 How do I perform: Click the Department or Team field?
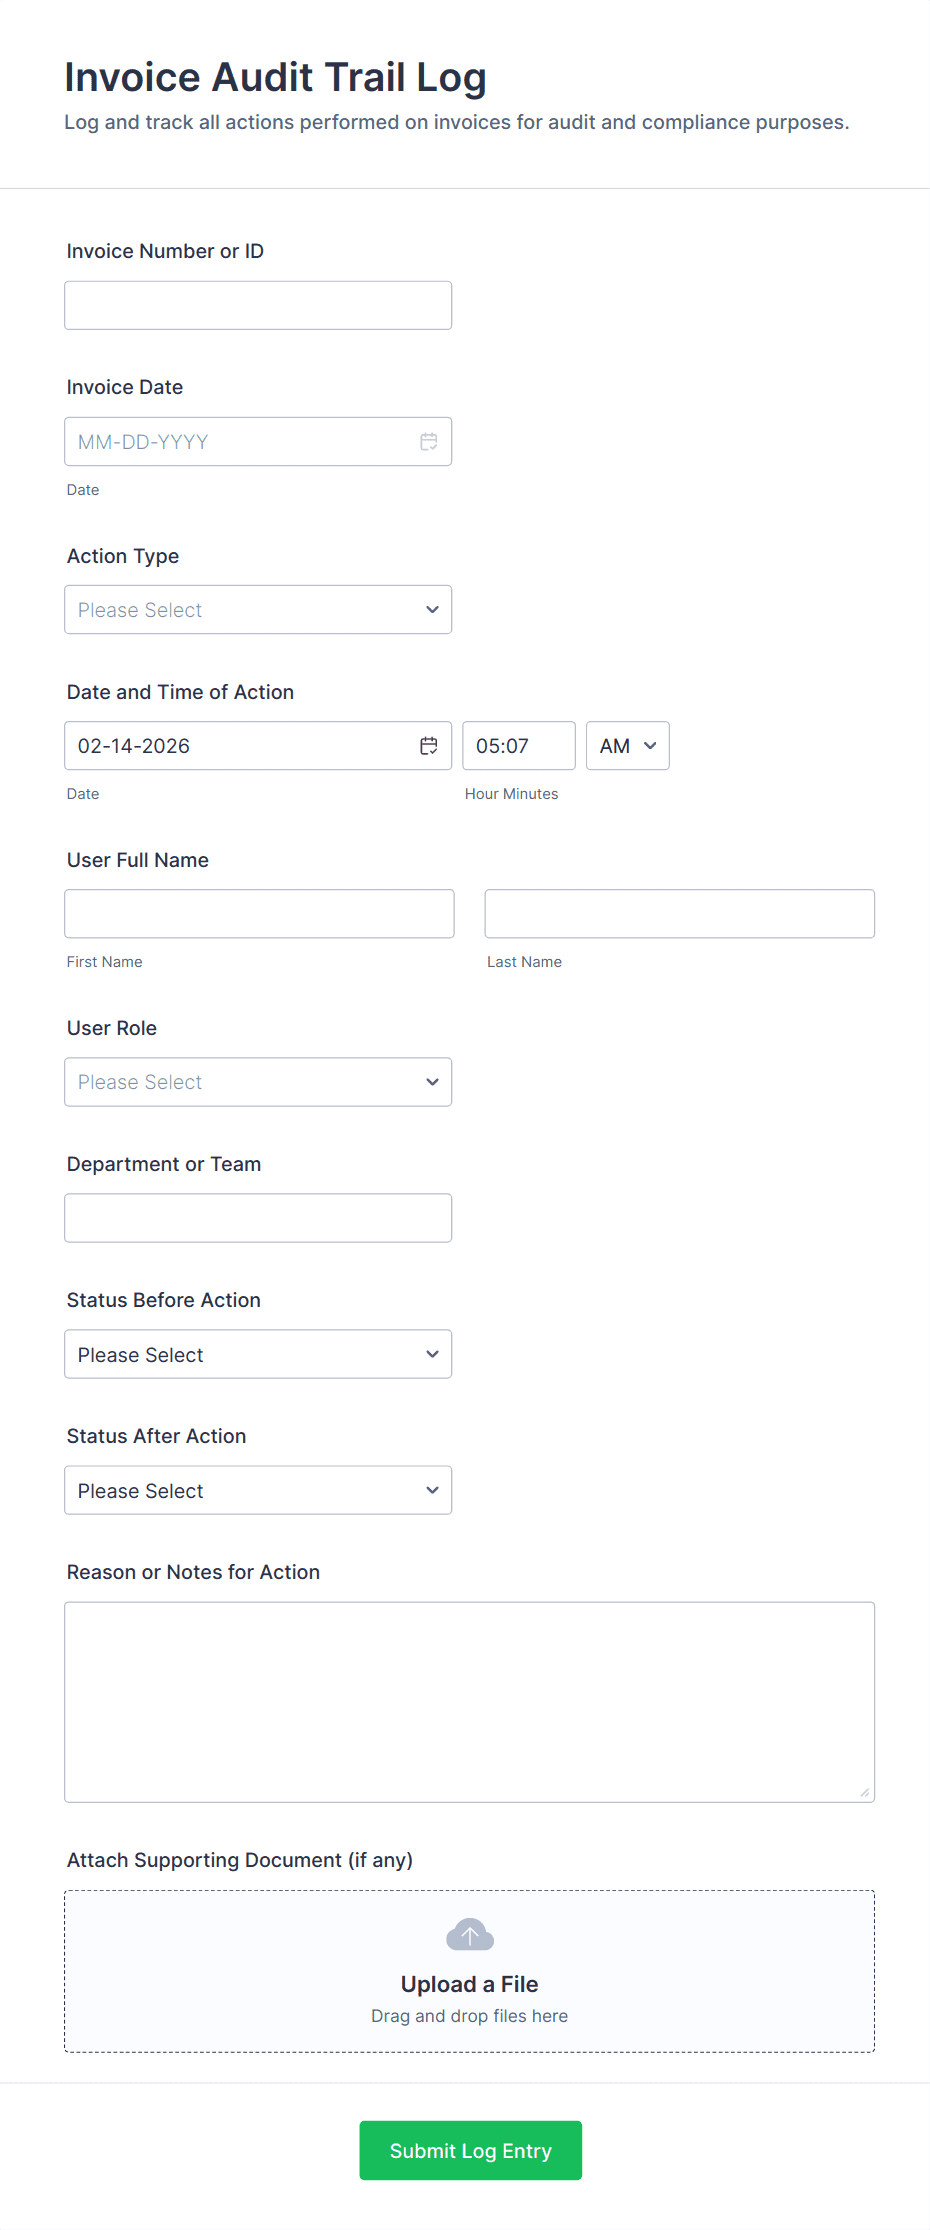(258, 1218)
